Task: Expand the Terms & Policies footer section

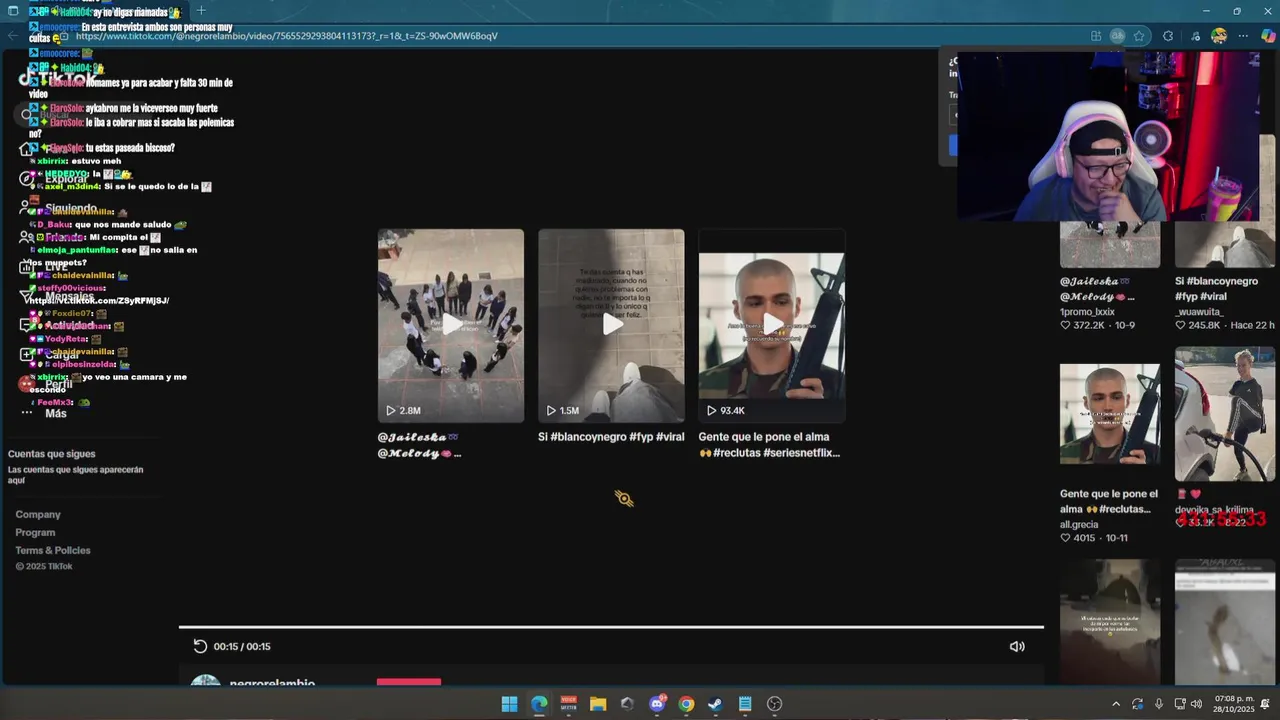Action: tap(53, 550)
